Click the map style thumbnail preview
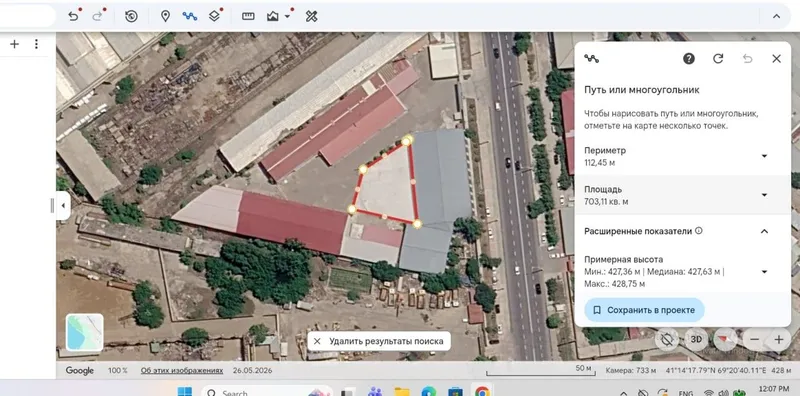Viewport: 800px width, 396px height. tap(85, 332)
